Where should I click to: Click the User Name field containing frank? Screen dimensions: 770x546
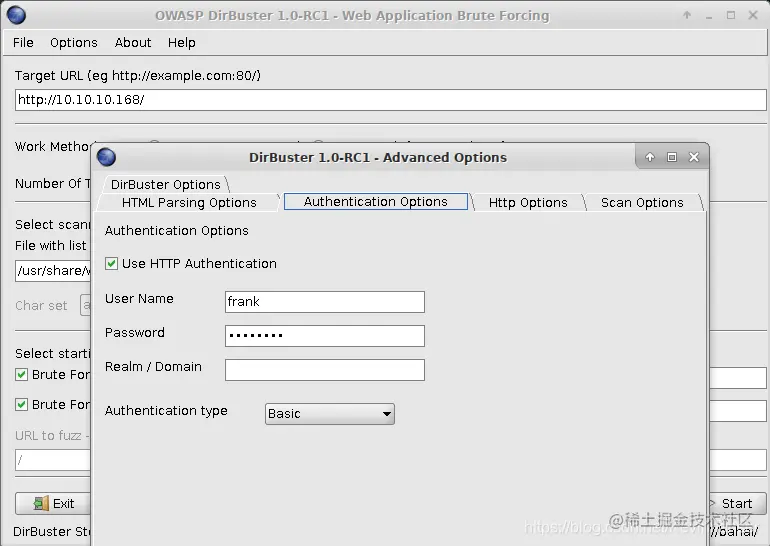click(x=325, y=302)
